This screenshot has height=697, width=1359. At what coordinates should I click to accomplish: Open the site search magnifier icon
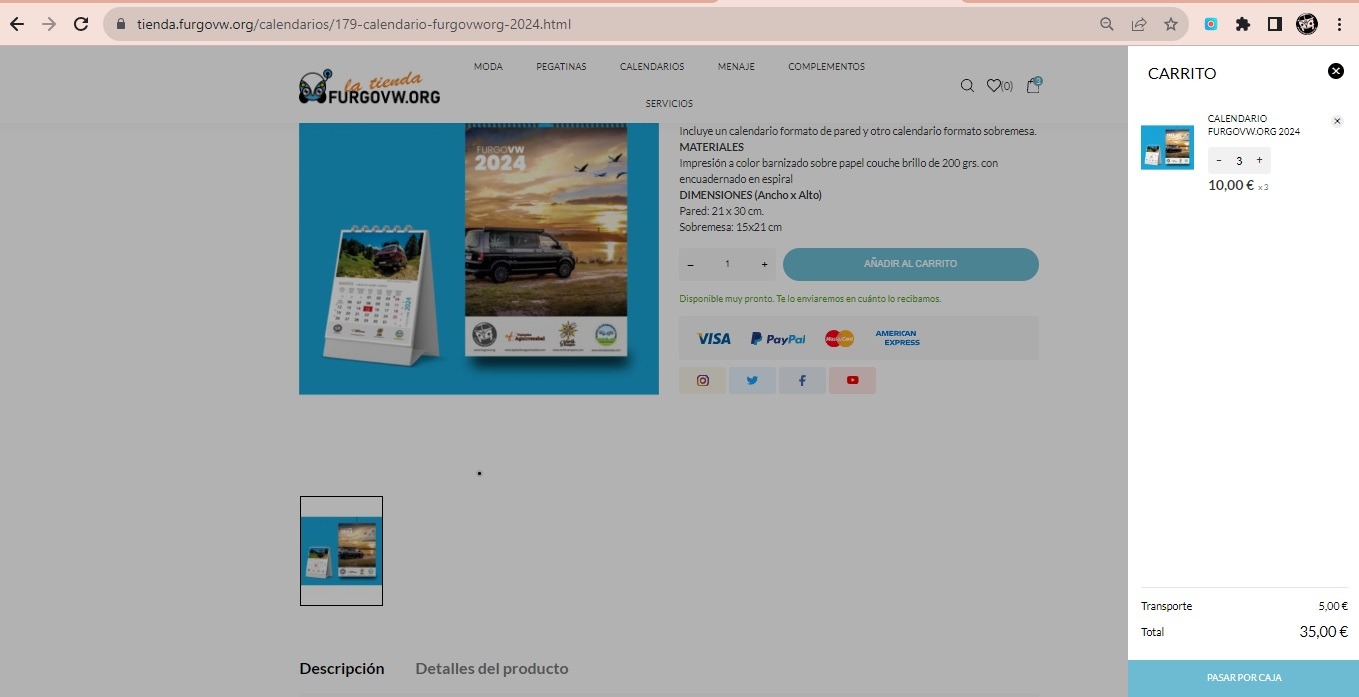click(x=967, y=86)
